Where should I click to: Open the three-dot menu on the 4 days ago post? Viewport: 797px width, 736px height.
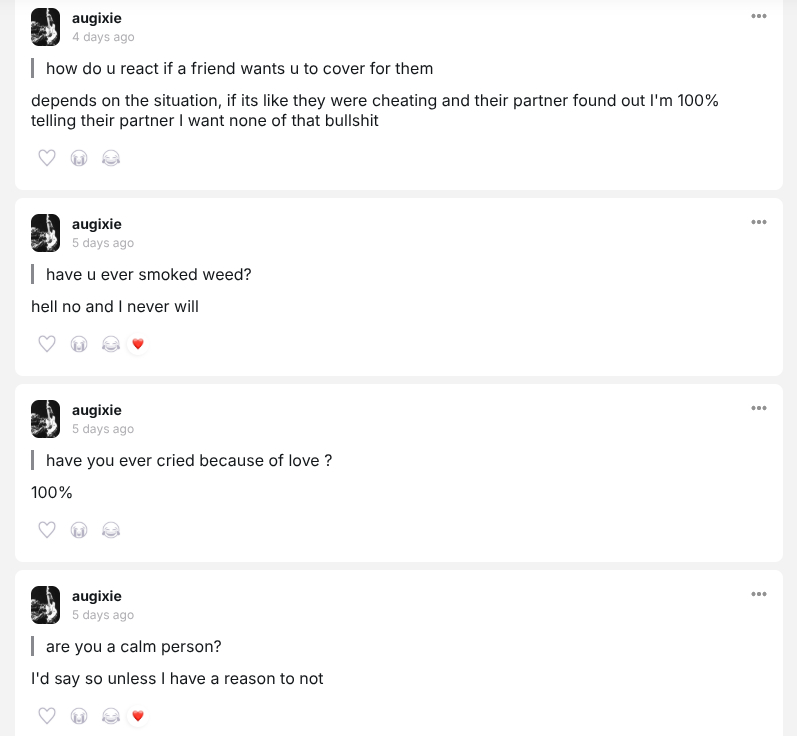coord(759,16)
